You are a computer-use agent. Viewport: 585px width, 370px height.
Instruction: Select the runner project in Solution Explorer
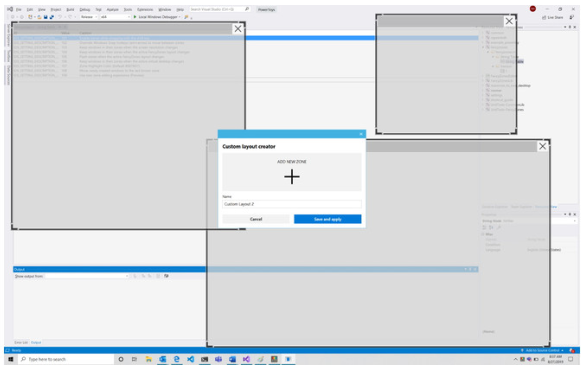pos(496,90)
